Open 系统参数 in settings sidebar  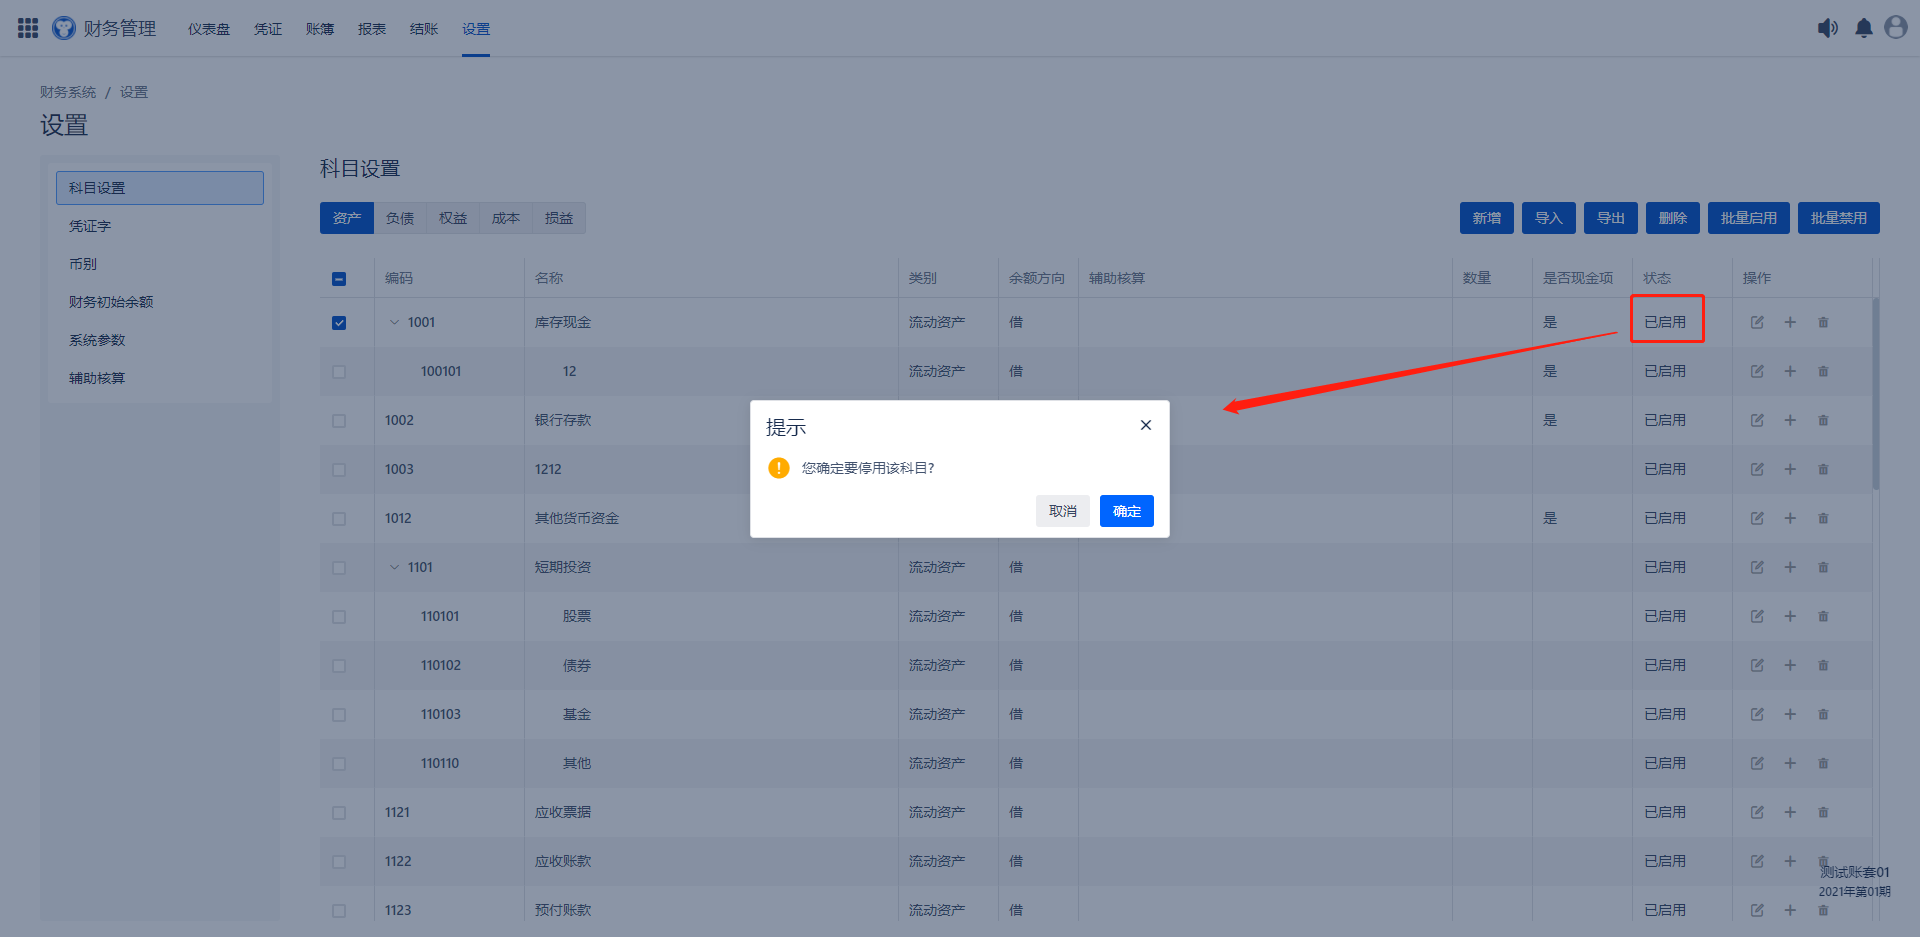tap(160, 340)
